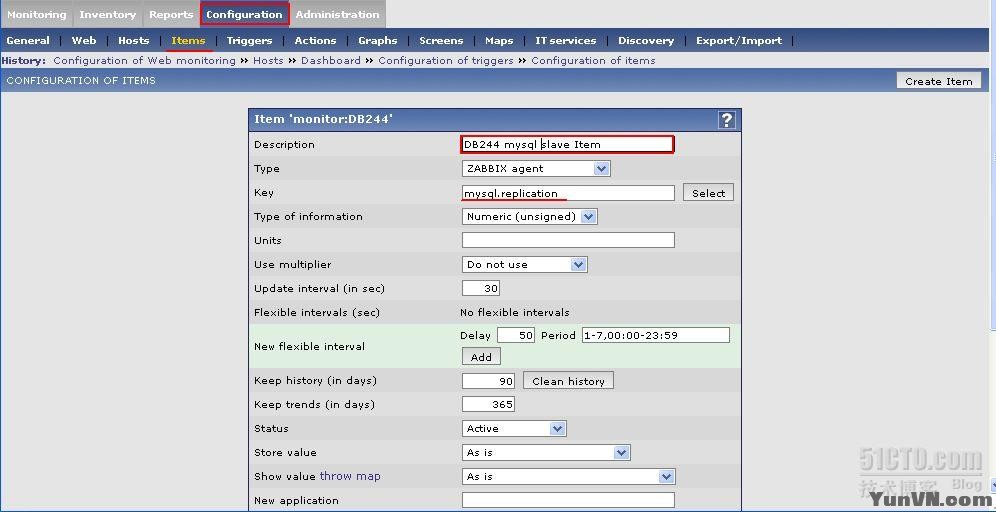Go to IT services submenu
The width and height of the screenshot is (996, 512).
[x=565, y=41]
